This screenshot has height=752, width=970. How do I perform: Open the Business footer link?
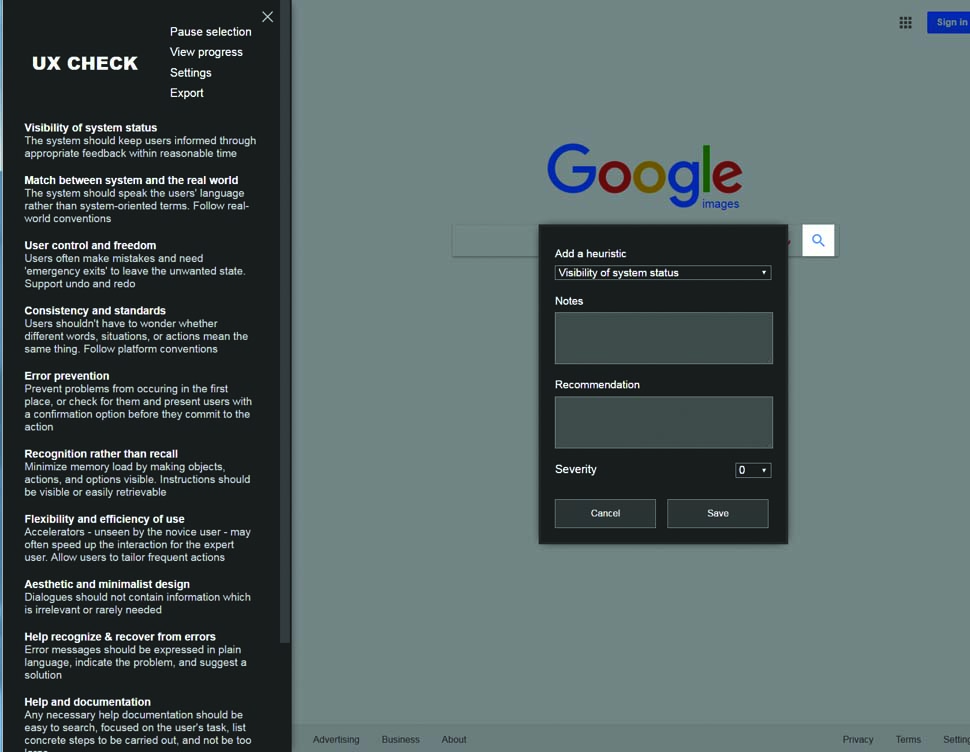coord(400,739)
